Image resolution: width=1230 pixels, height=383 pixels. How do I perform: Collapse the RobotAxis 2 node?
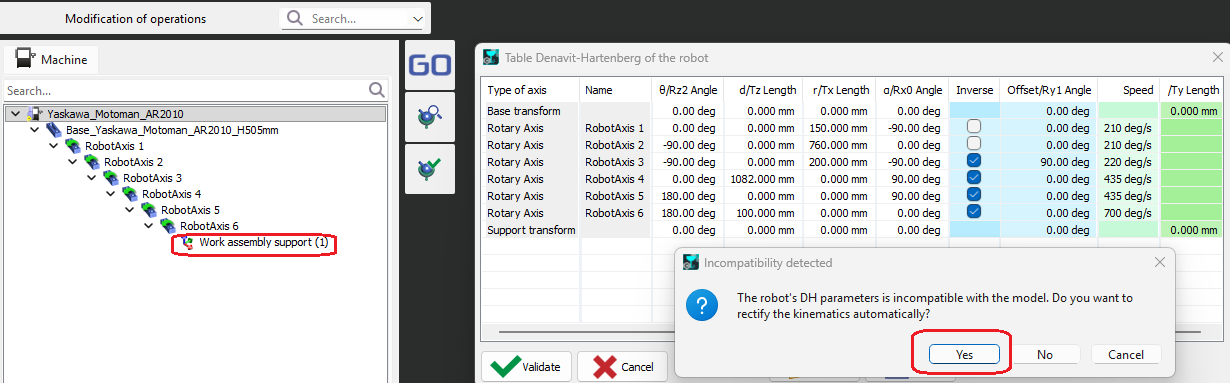[x=72, y=162]
